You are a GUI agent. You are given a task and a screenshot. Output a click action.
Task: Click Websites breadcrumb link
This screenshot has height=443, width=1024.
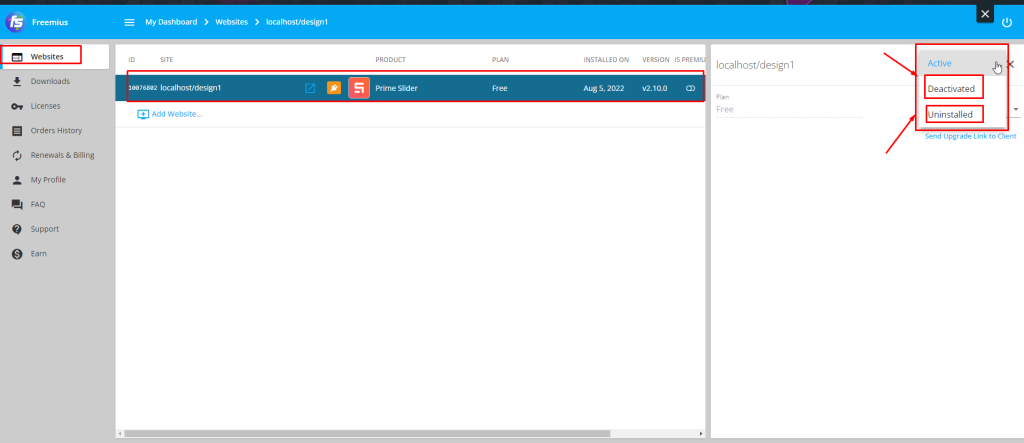(232, 22)
